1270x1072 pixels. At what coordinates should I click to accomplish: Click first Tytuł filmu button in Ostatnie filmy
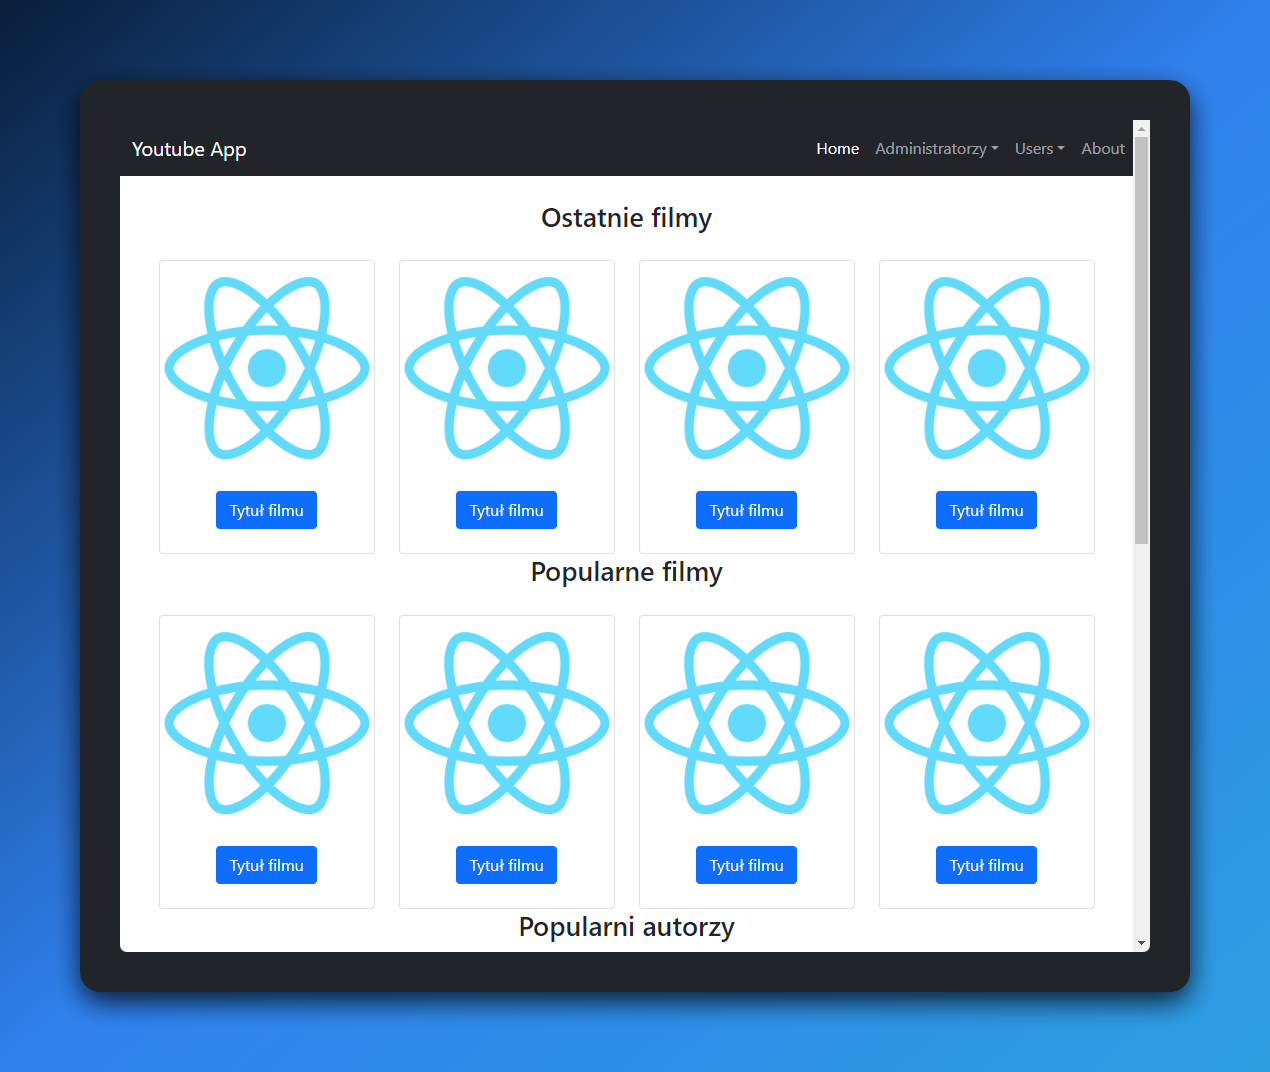[x=267, y=510]
